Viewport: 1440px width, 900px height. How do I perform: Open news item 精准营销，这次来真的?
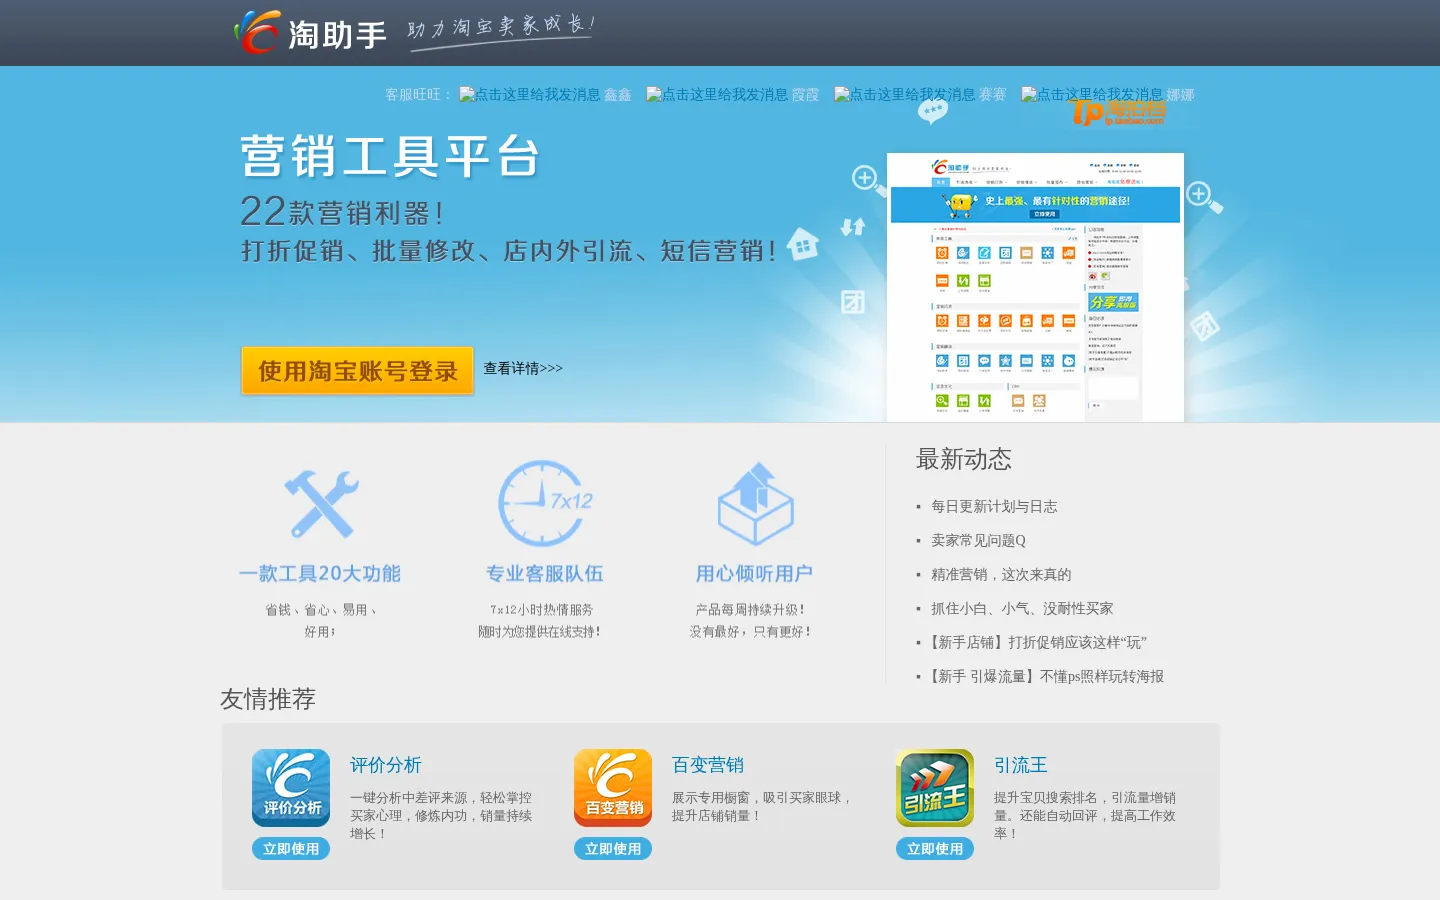click(x=1001, y=575)
